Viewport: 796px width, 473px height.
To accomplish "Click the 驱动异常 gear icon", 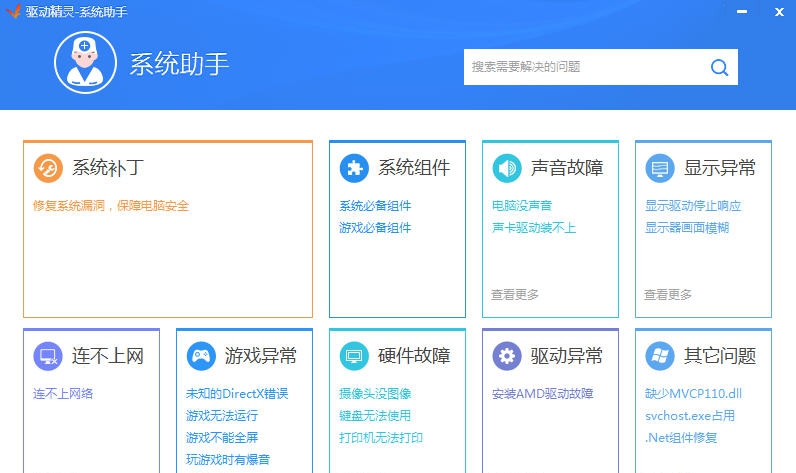I will click(x=507, y=356).
